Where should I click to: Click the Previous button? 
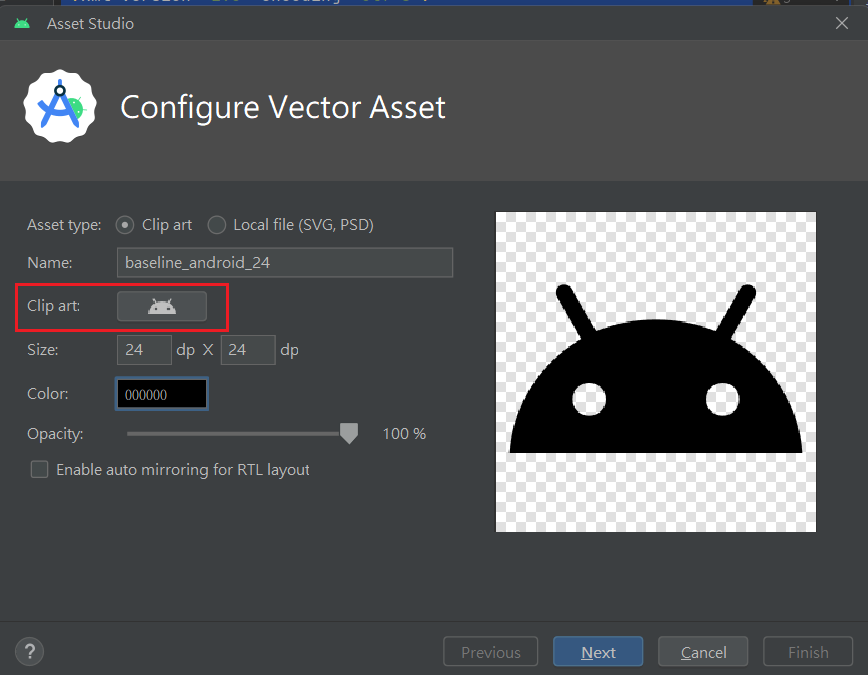(x=490, y=652)
